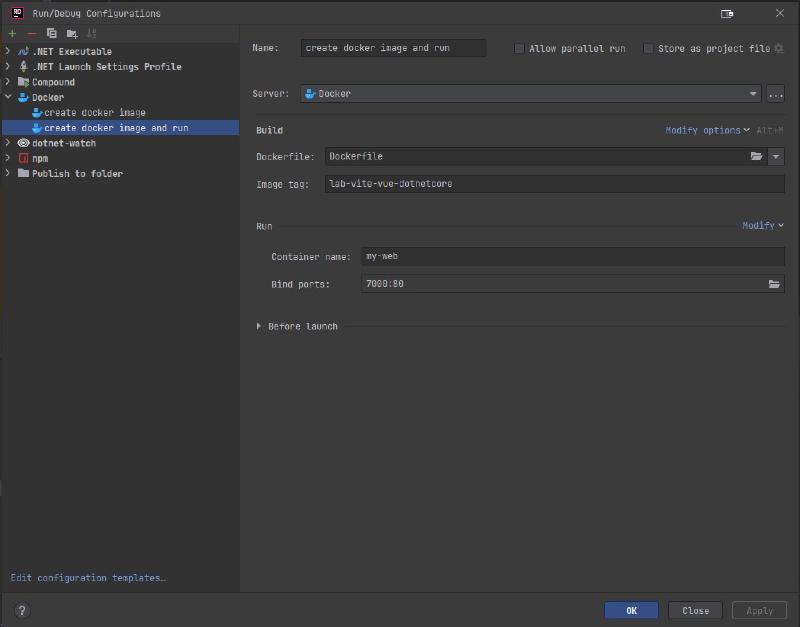
Task: Open Edit configuration templates link
Action: pos(88,578)
